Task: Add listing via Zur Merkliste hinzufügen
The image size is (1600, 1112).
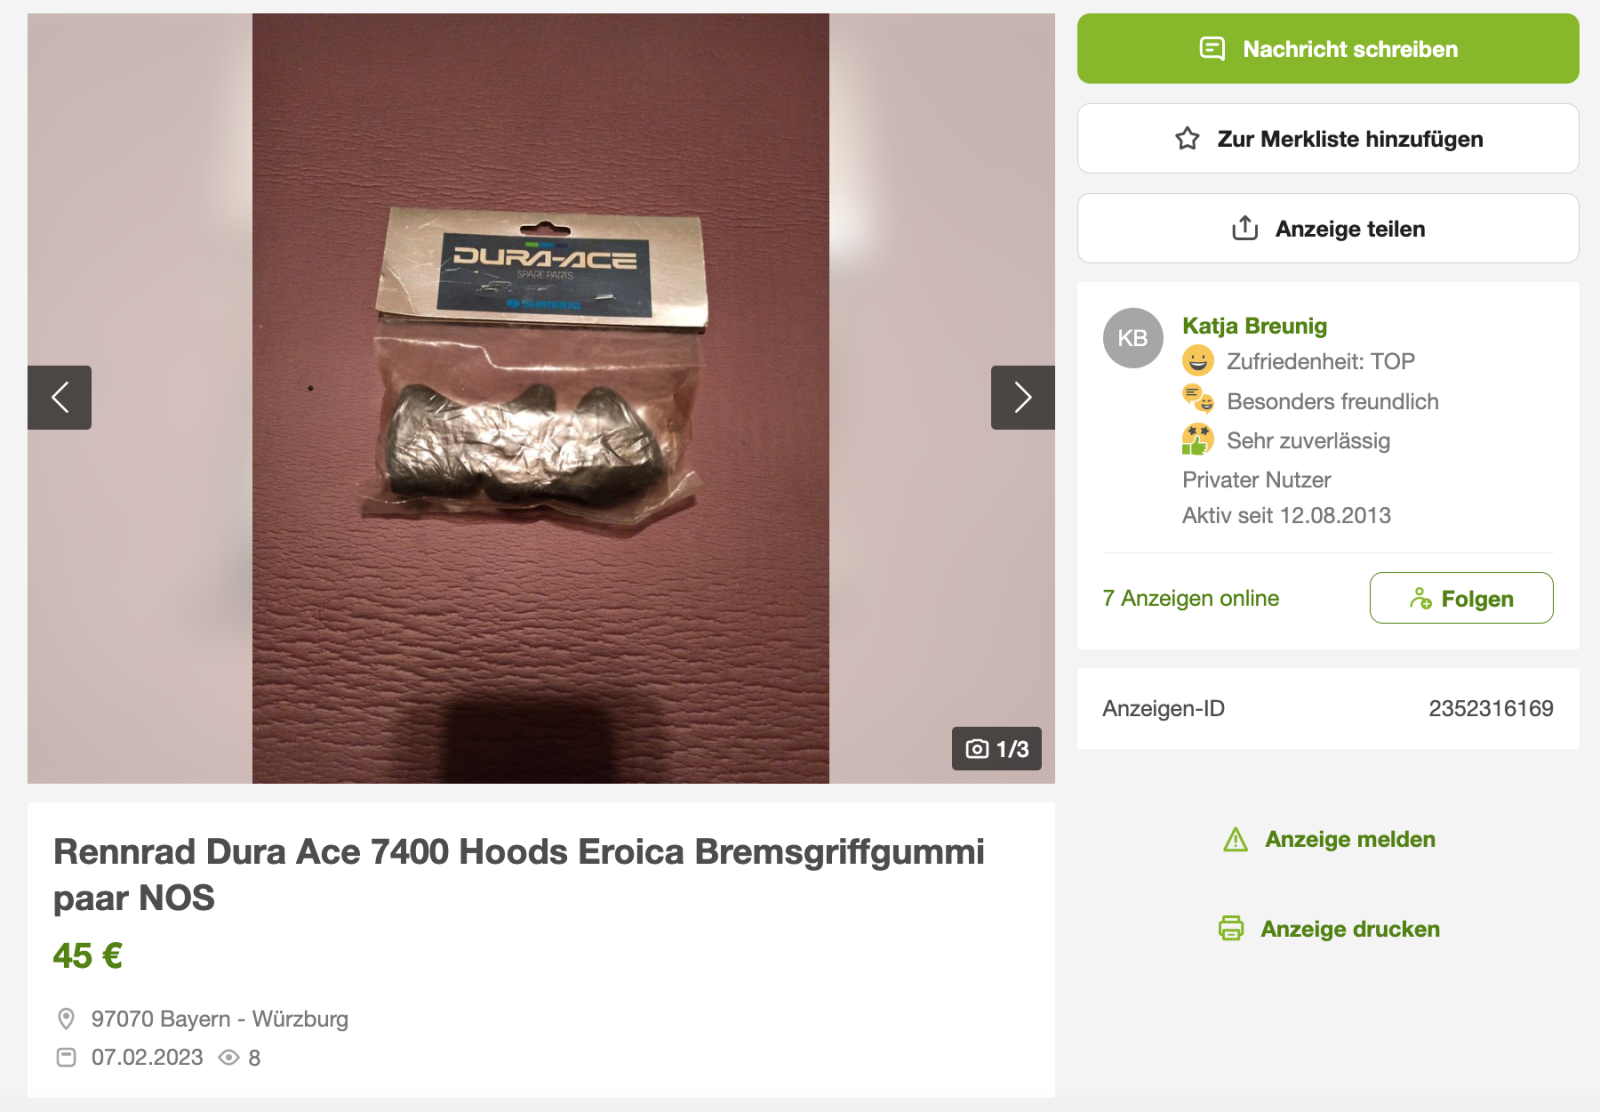Action: pyautogui.click(x=1328, y=138)
